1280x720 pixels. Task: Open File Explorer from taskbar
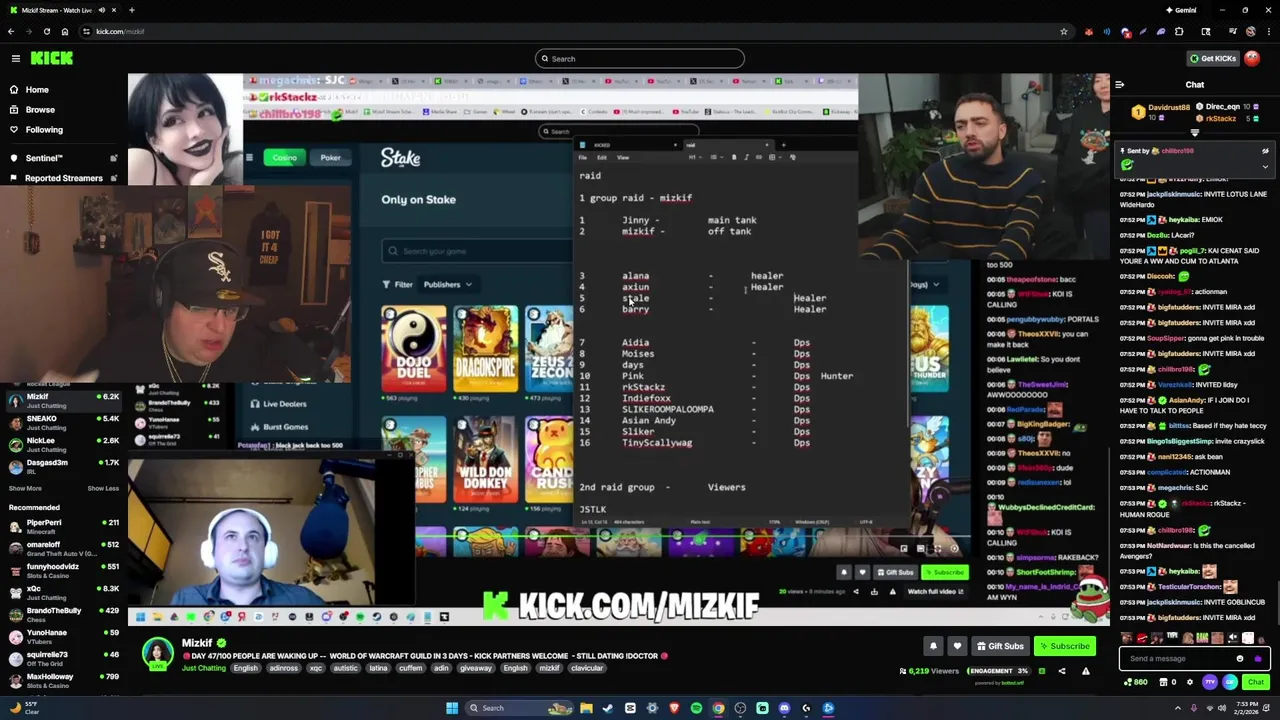point(586,708)
